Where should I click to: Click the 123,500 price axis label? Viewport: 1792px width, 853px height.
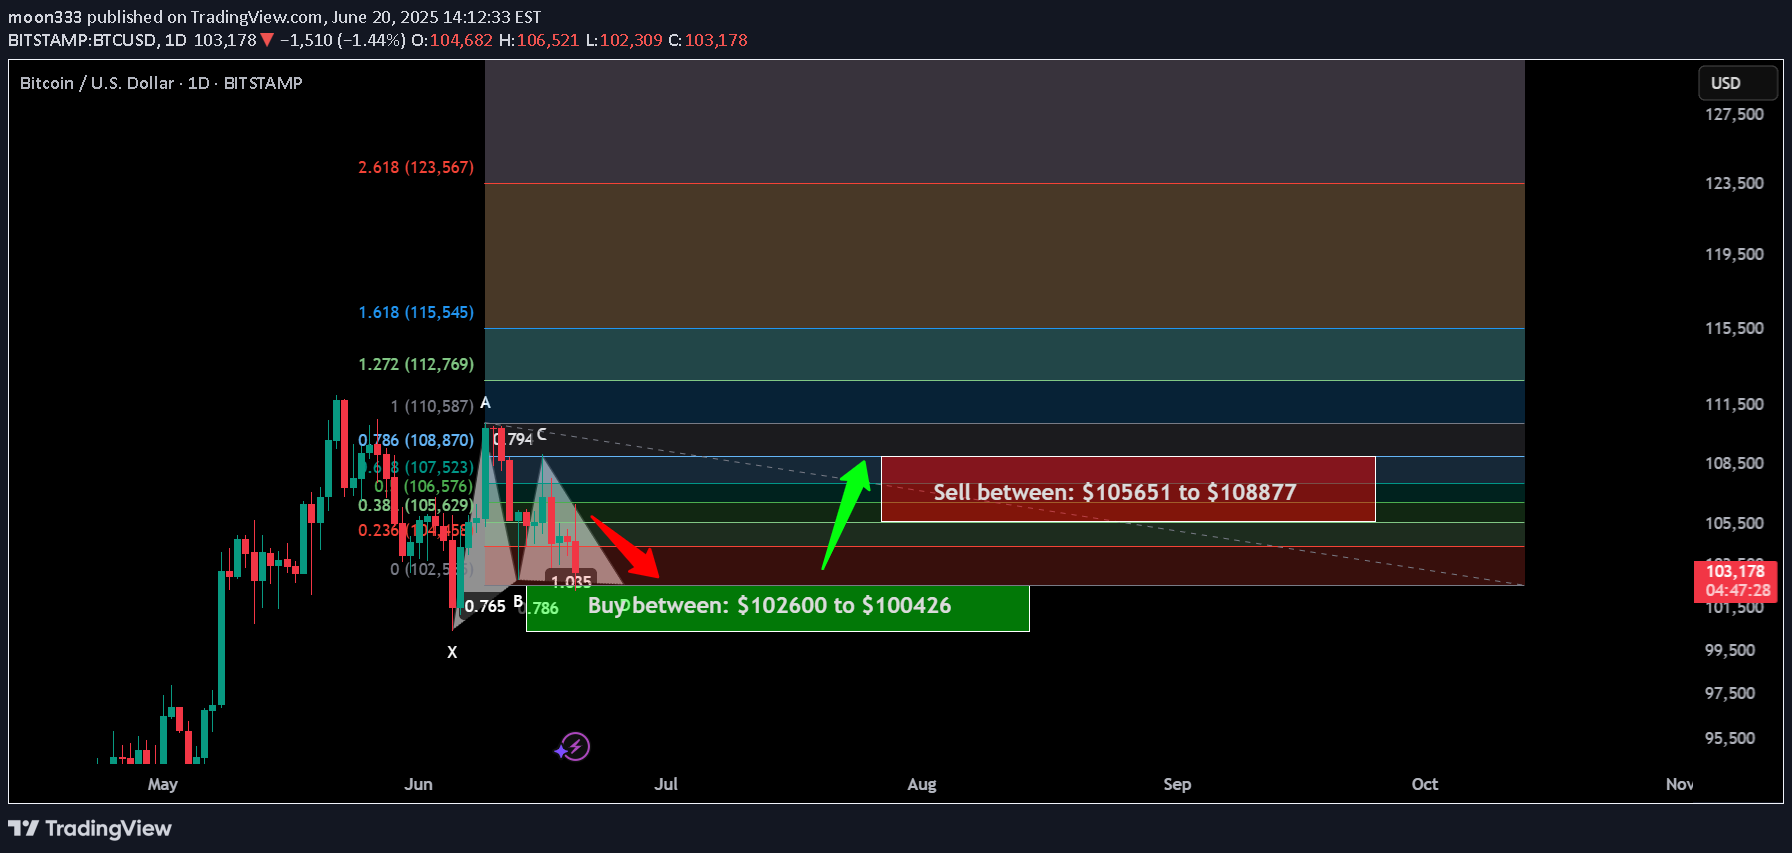point(1734,183)
